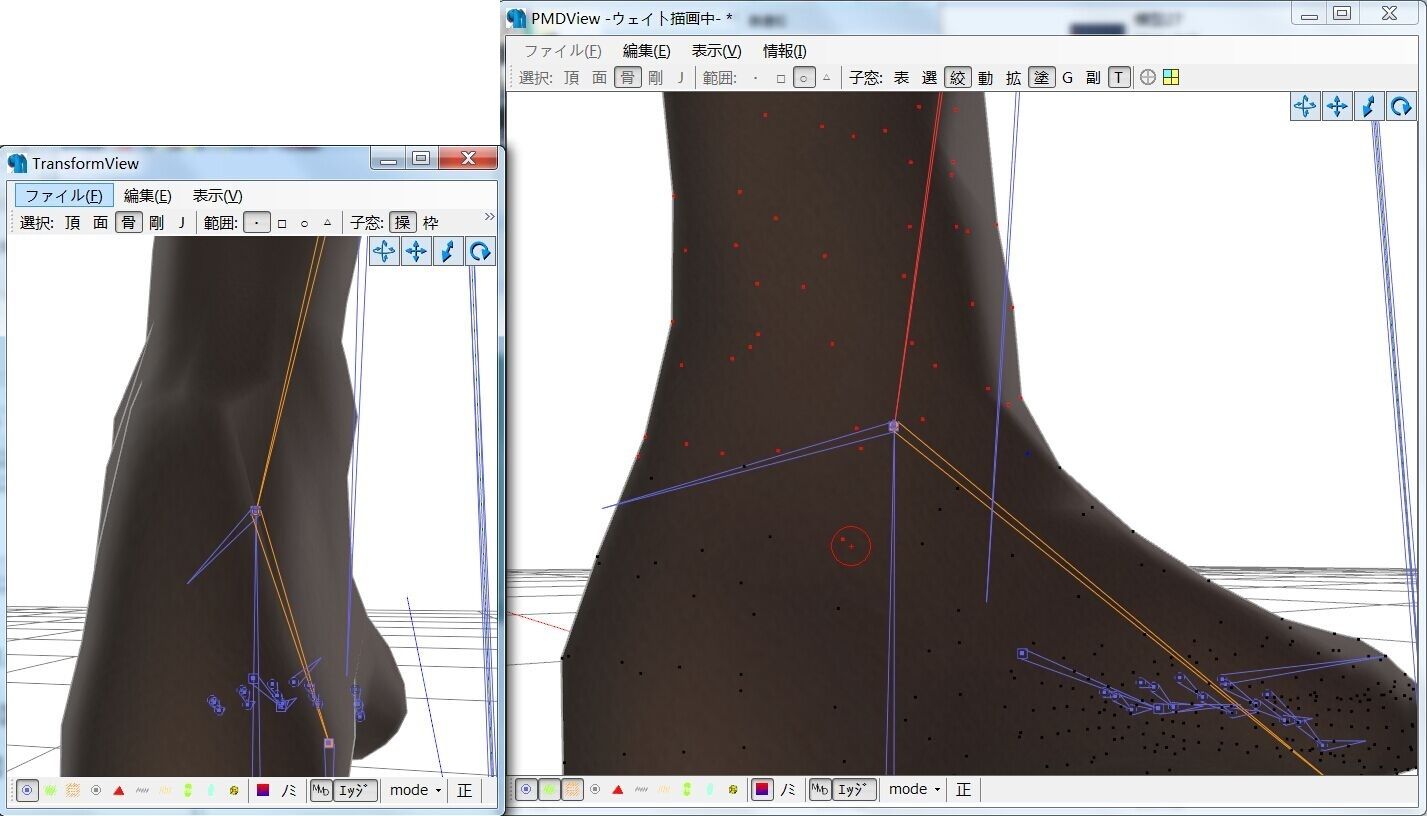Click the 操 button in TransformView
The height and width of the screenshot is (816, 1427).
pos(402,223)
